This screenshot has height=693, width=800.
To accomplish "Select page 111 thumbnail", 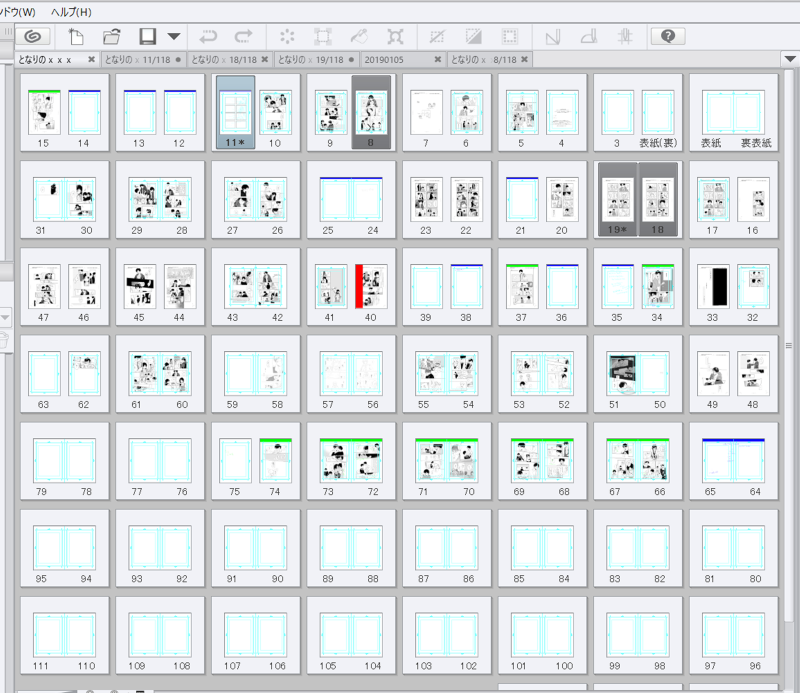I will [48, 636].
